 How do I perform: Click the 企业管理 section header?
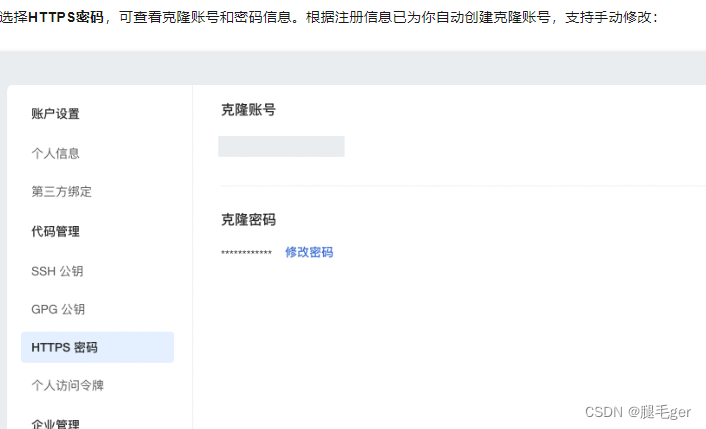(55, 424)
